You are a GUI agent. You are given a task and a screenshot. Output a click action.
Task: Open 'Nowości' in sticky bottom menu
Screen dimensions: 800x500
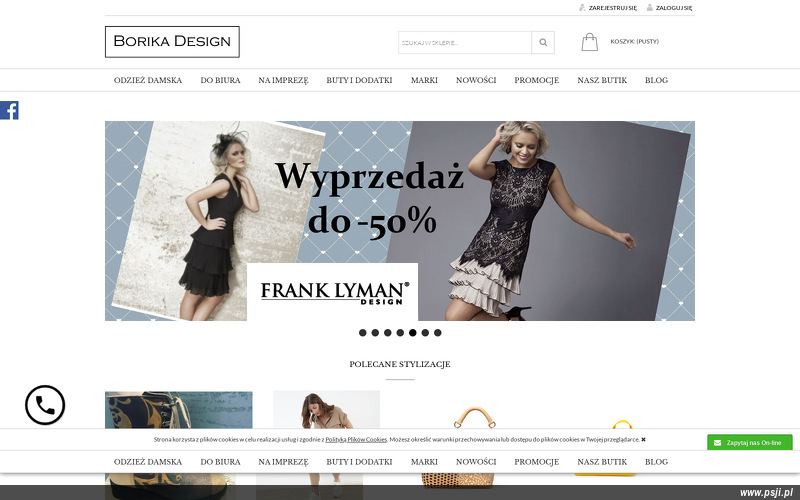tap(476, 462)
